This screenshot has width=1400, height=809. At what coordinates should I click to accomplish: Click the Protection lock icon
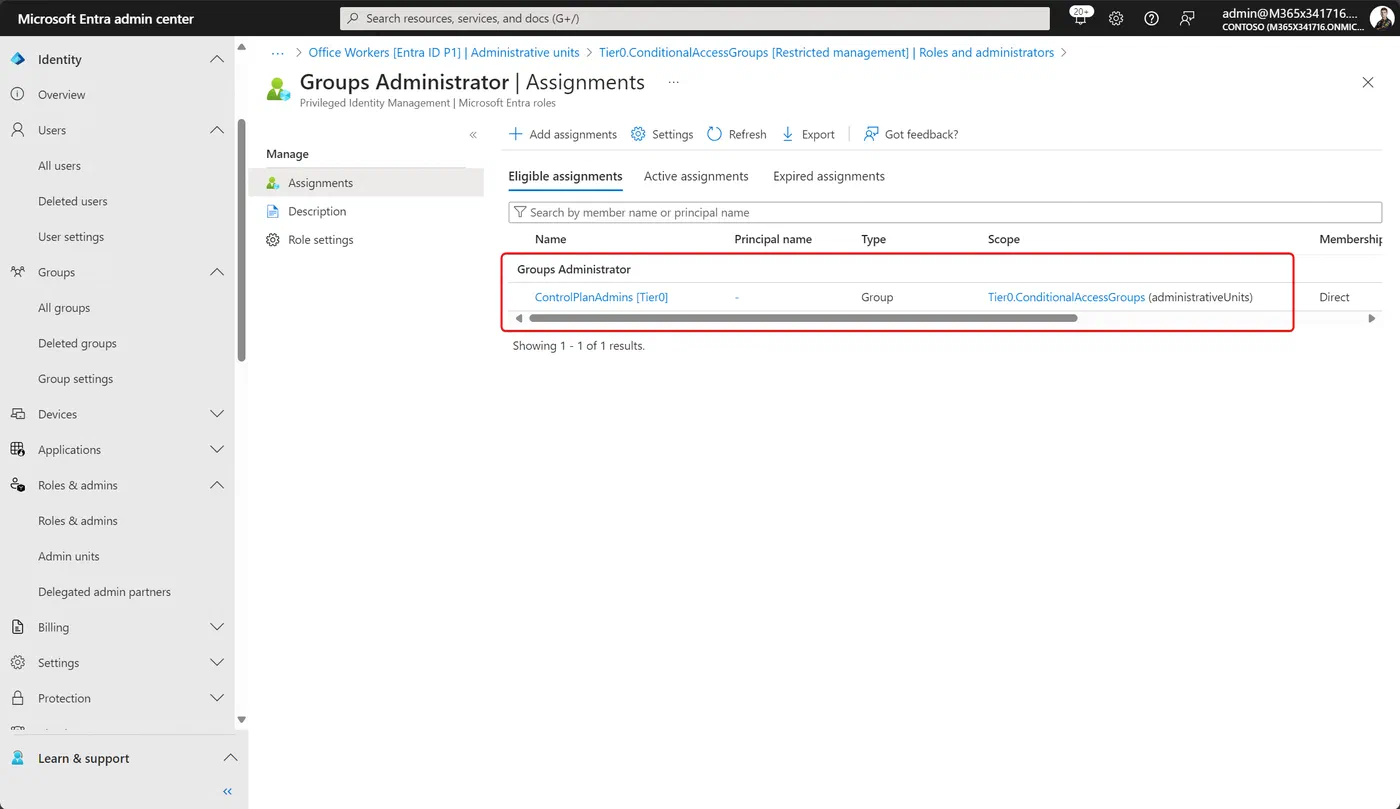(17, 698)
